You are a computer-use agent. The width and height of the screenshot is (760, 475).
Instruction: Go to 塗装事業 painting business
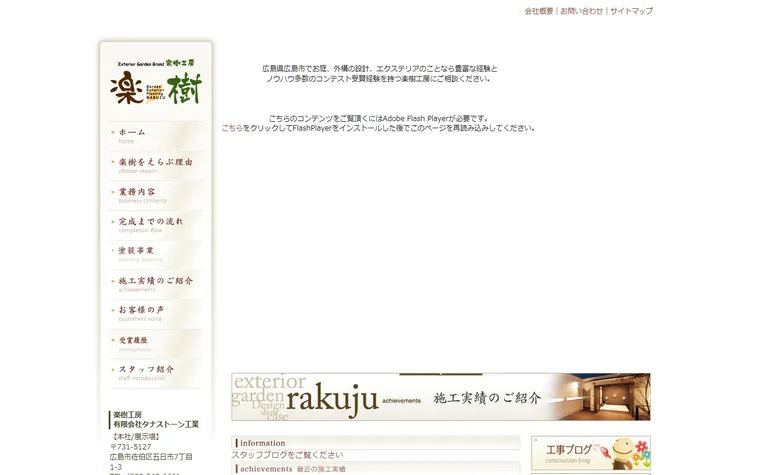[x=156, y=255]
